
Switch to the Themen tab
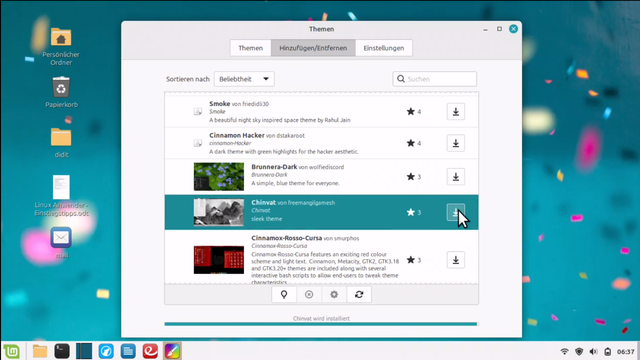tap(251, 48)
